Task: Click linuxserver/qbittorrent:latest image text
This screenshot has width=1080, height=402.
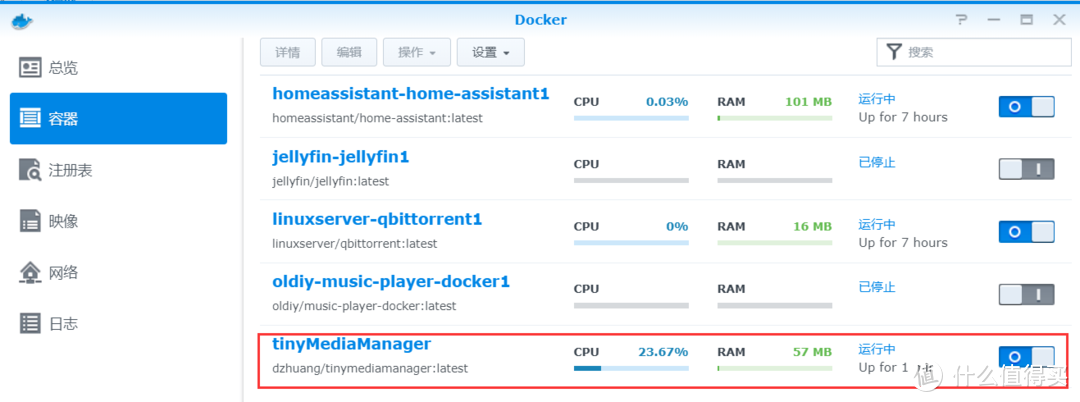Action: coord(355,244)
